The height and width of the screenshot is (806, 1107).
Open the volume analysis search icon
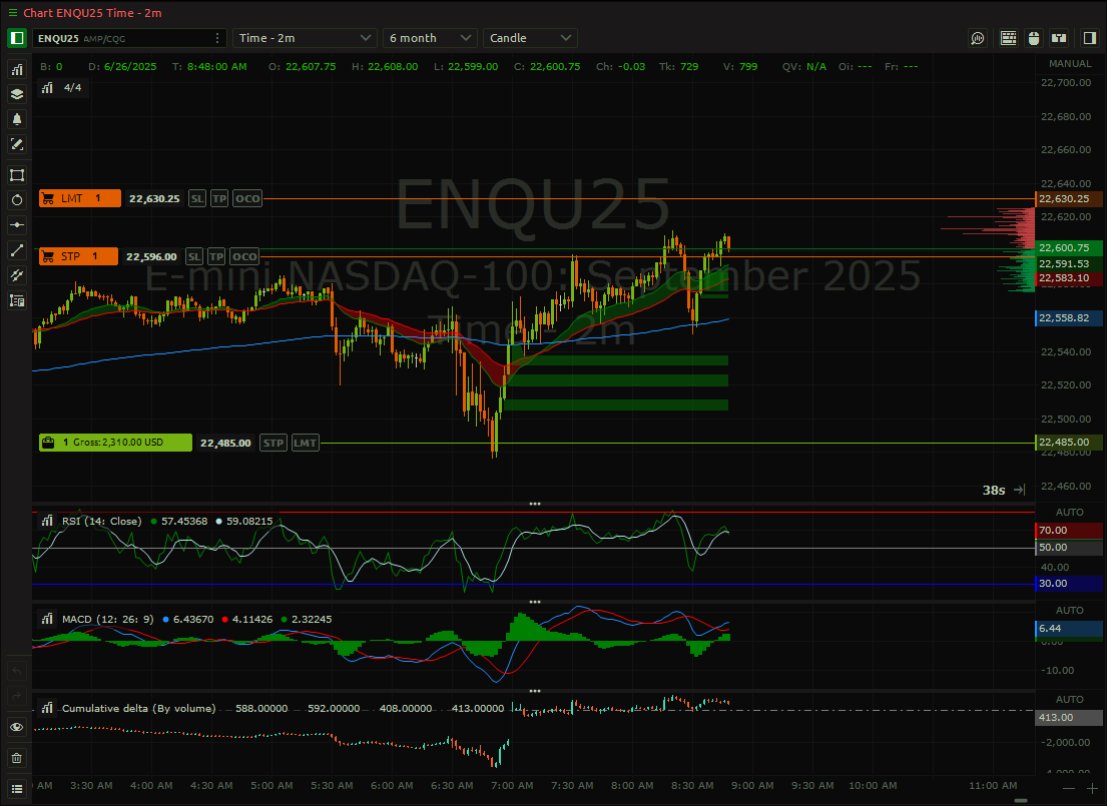977,38
